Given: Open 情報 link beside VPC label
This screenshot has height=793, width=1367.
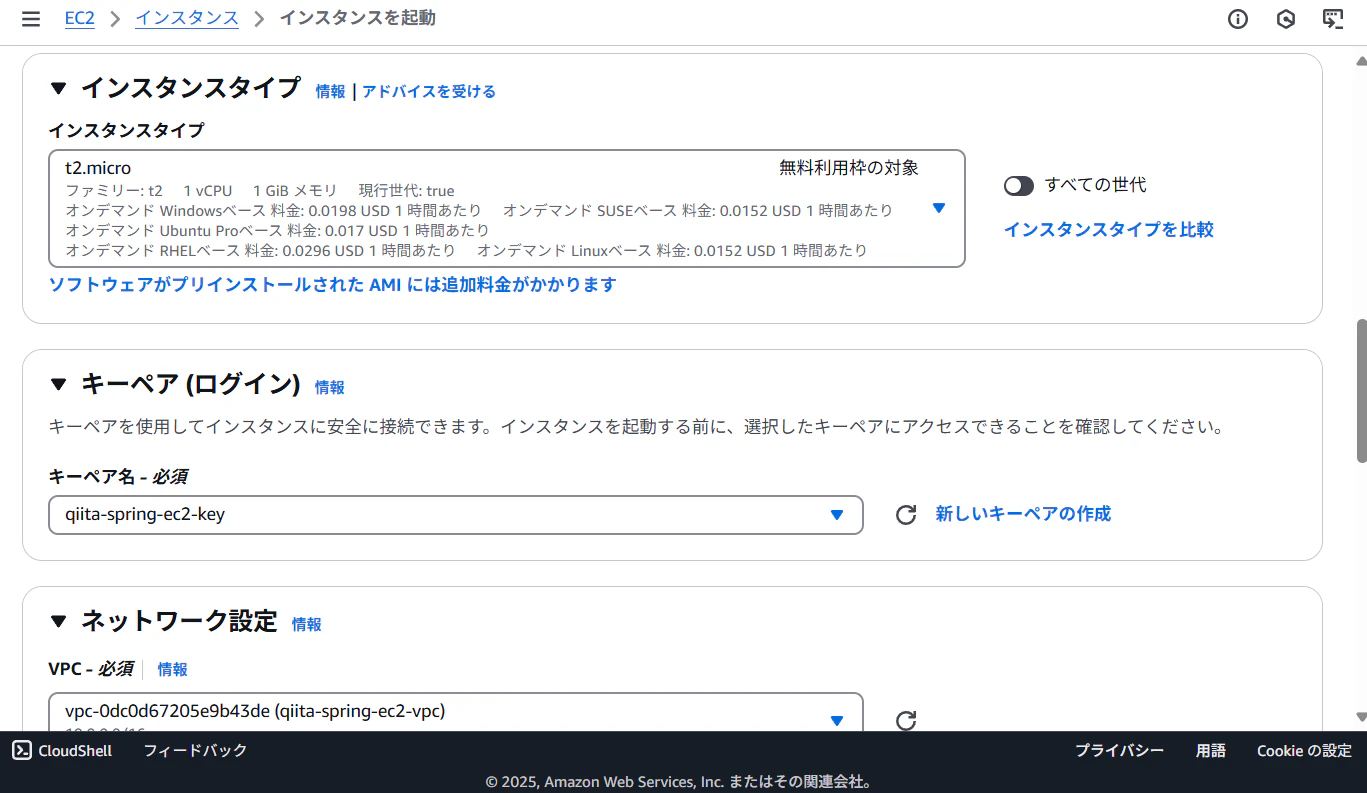Looking at the screenshot, I should [x=173, y=669].
